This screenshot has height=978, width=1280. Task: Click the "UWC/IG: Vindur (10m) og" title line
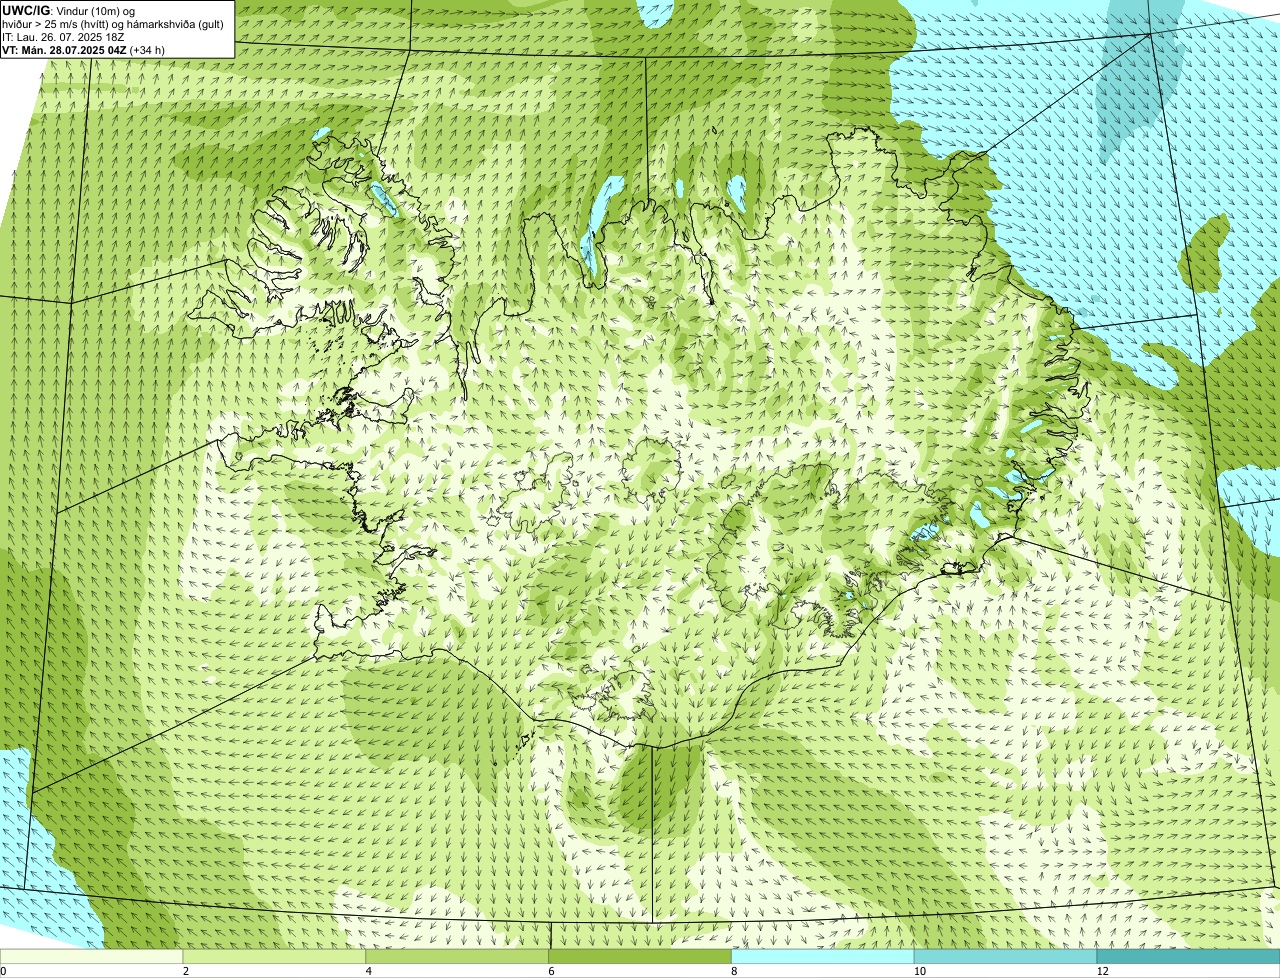coord(68,10)
